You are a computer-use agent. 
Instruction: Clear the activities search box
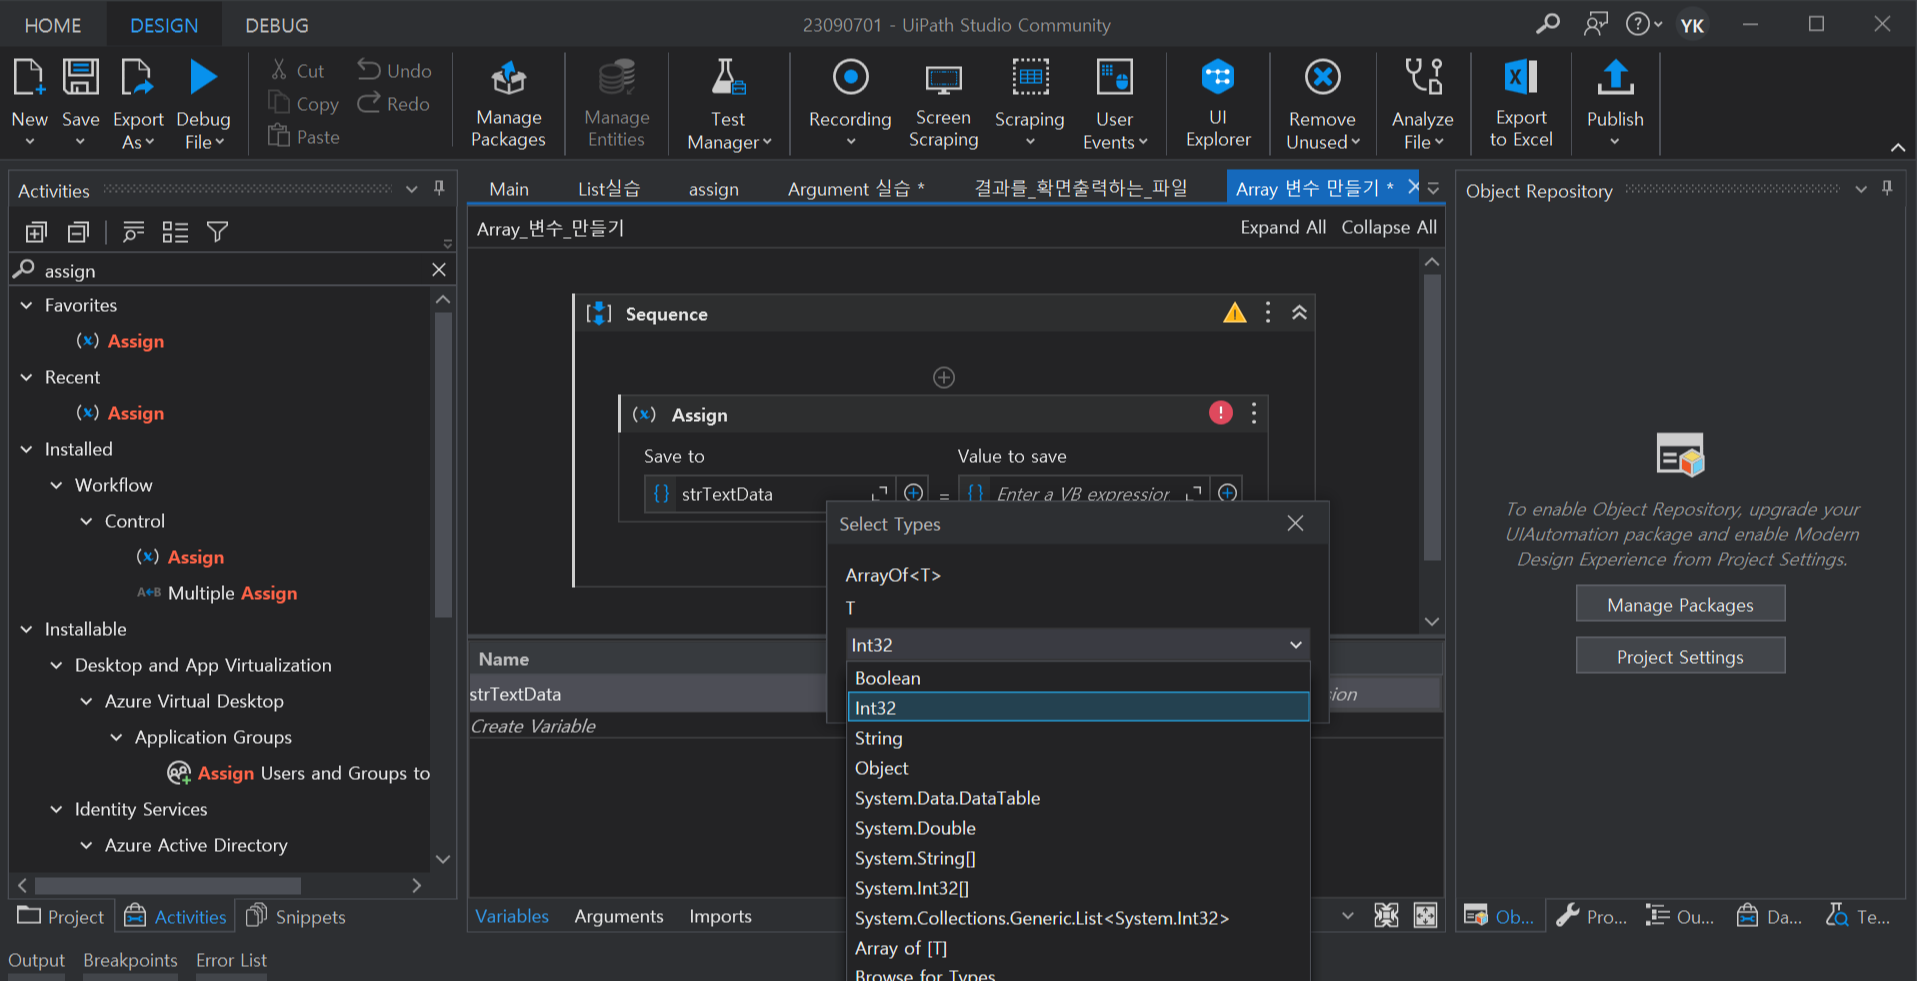click(x=439, y=270)
